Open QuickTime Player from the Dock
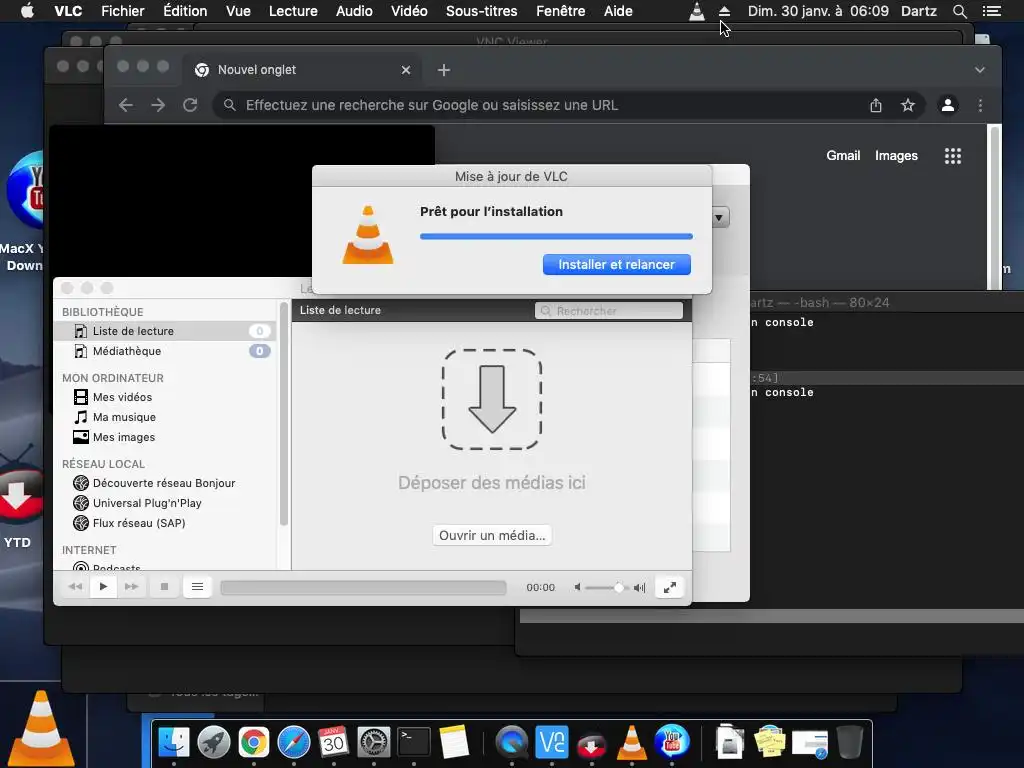Image resolution: width=1024 pixels, height=768 pixels. point(512,743)
